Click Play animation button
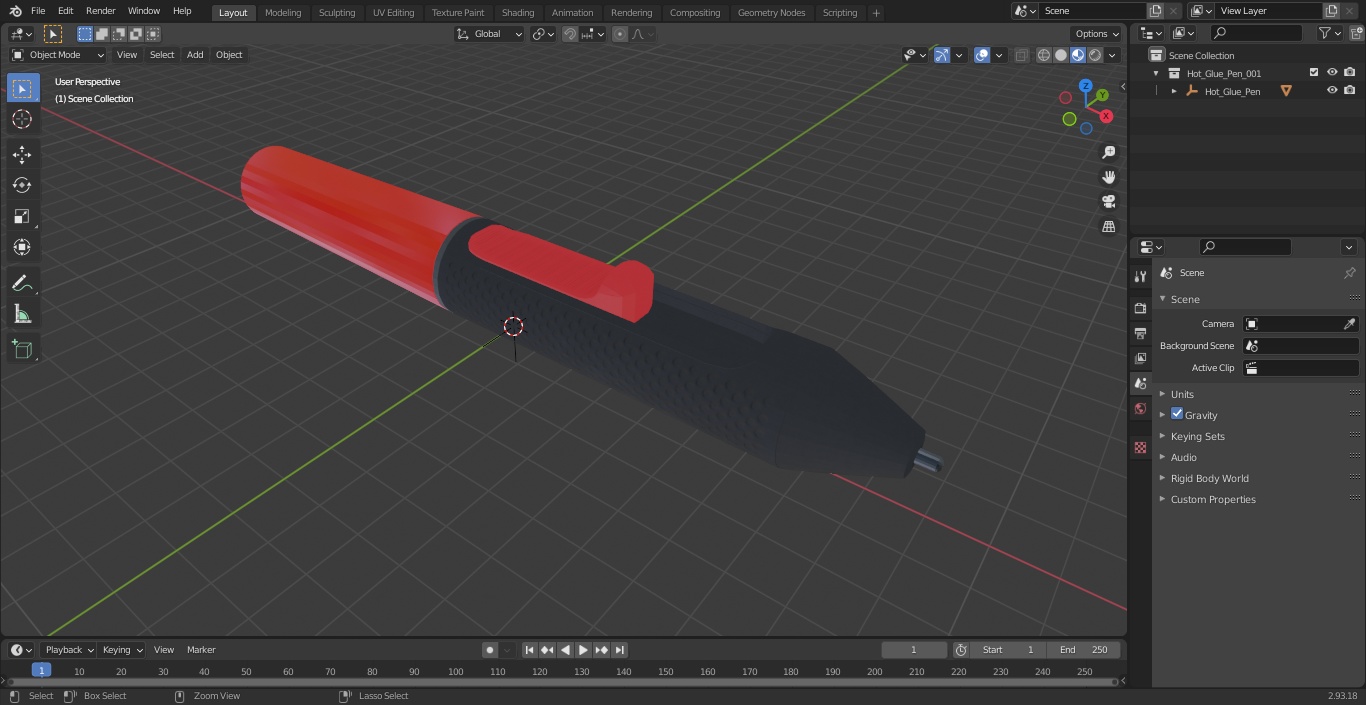Viewport: 1366px width, 705px height. coord(584,650)
